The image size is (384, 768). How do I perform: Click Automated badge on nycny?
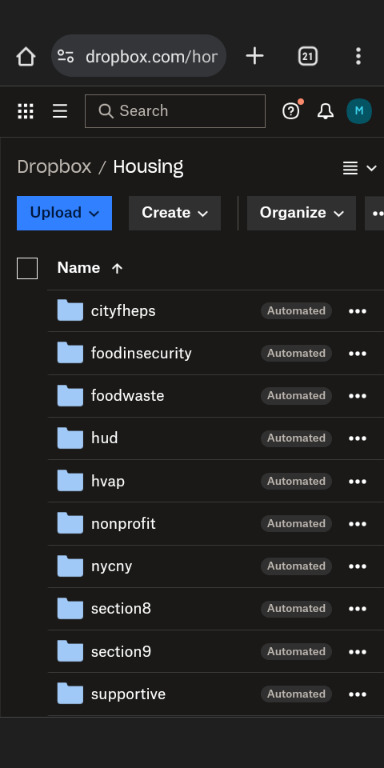[296, 566]
